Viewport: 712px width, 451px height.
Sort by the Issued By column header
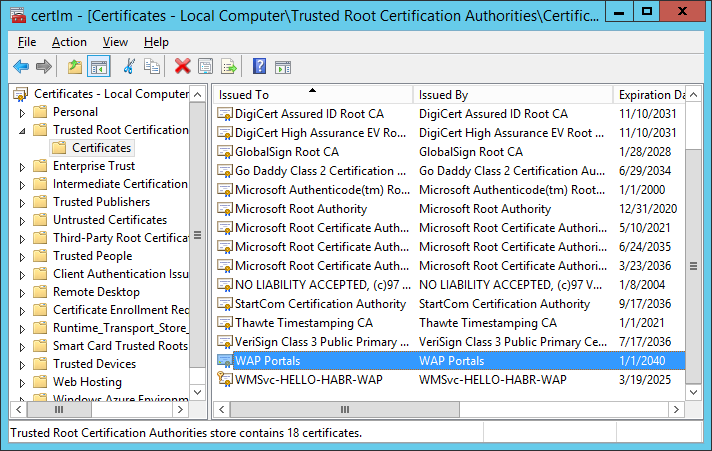click(513, 95)
